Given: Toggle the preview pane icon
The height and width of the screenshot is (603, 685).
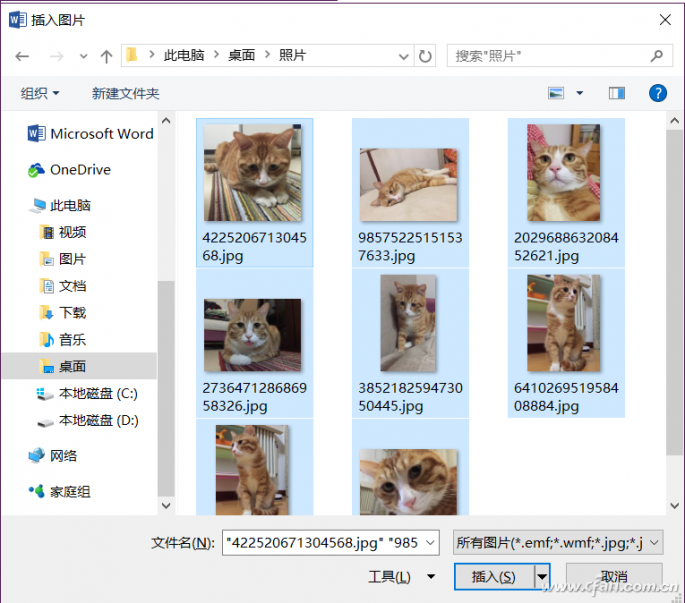Looking at the screenshot, I should click(617, 93).
